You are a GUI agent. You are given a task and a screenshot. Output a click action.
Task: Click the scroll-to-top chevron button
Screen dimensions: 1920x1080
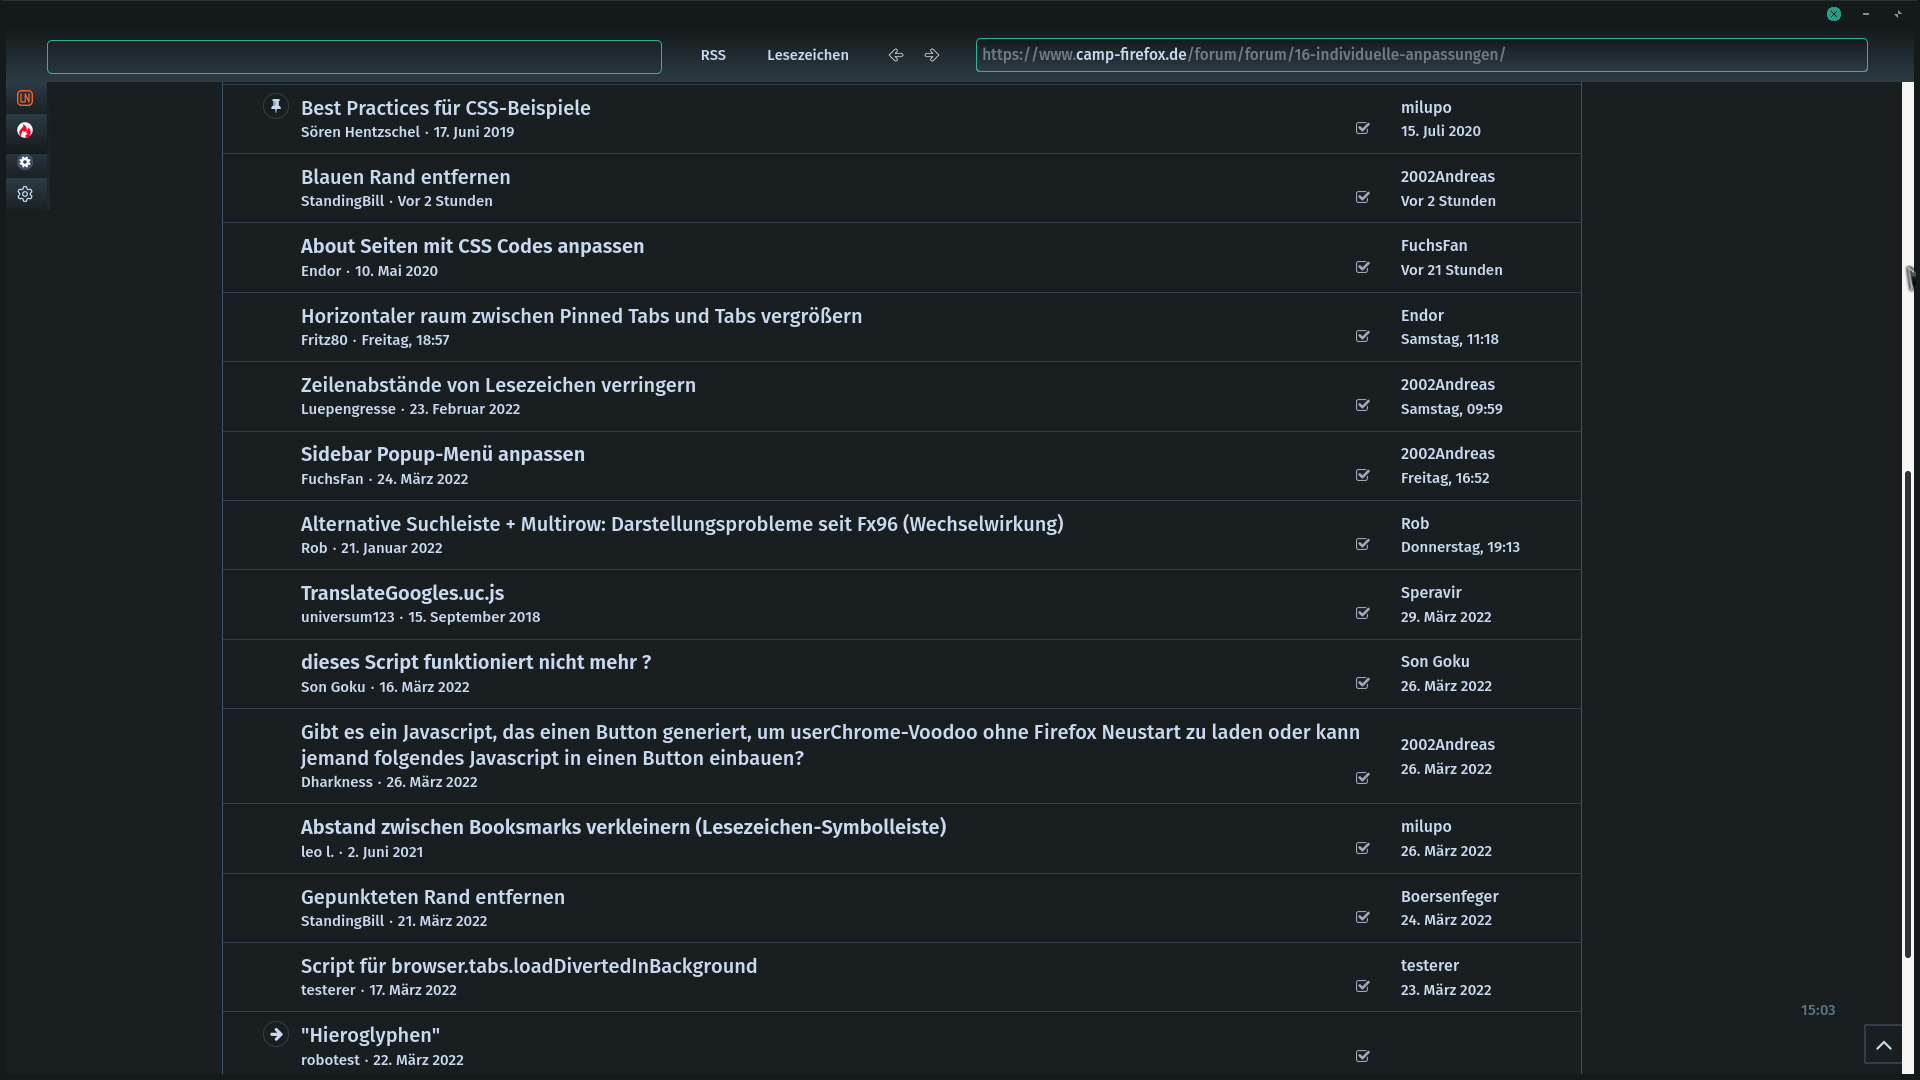[x=1883, y=1045]
